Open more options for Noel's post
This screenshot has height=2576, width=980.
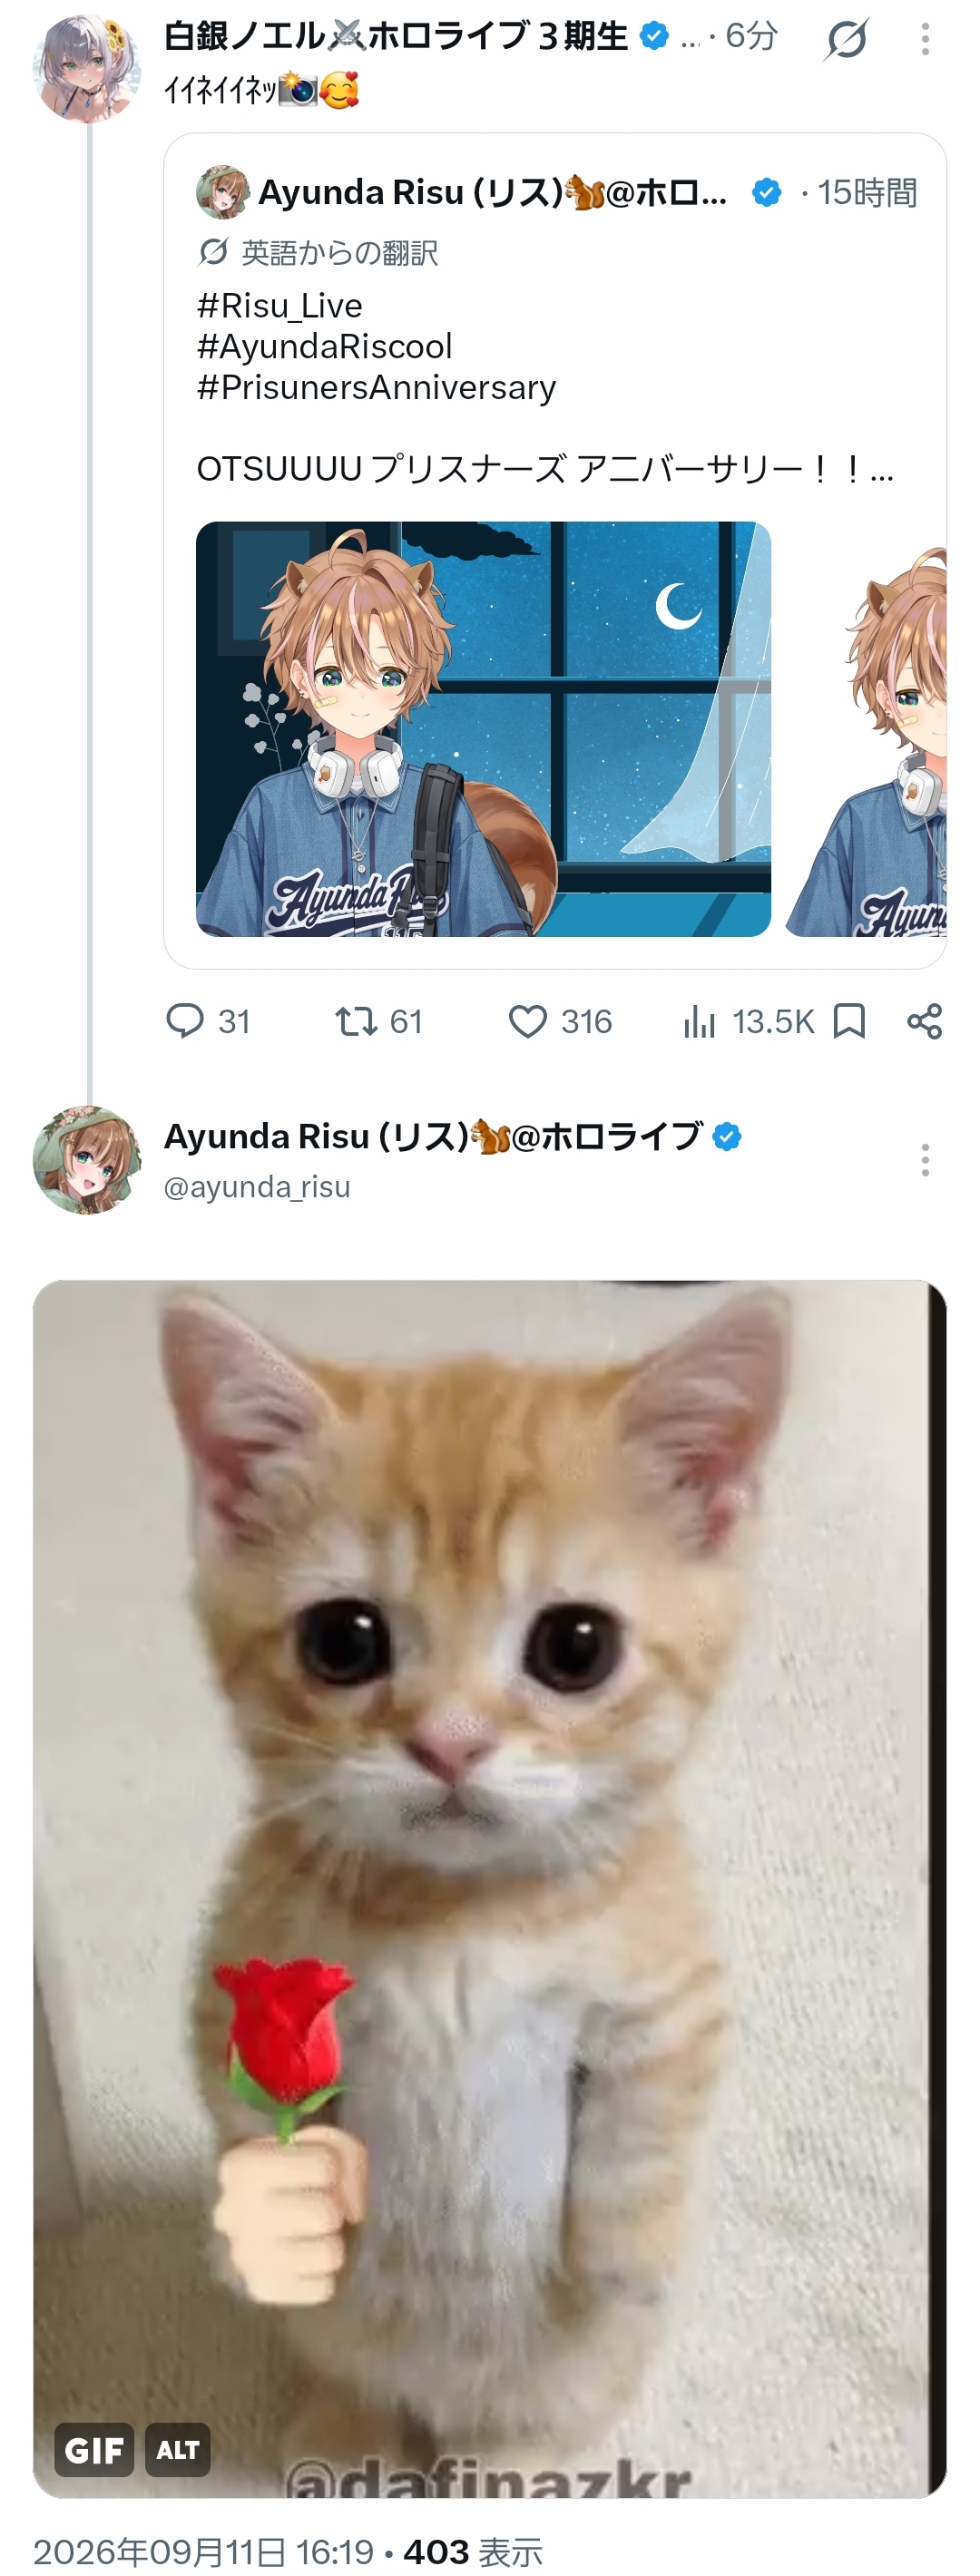point(925,39)
